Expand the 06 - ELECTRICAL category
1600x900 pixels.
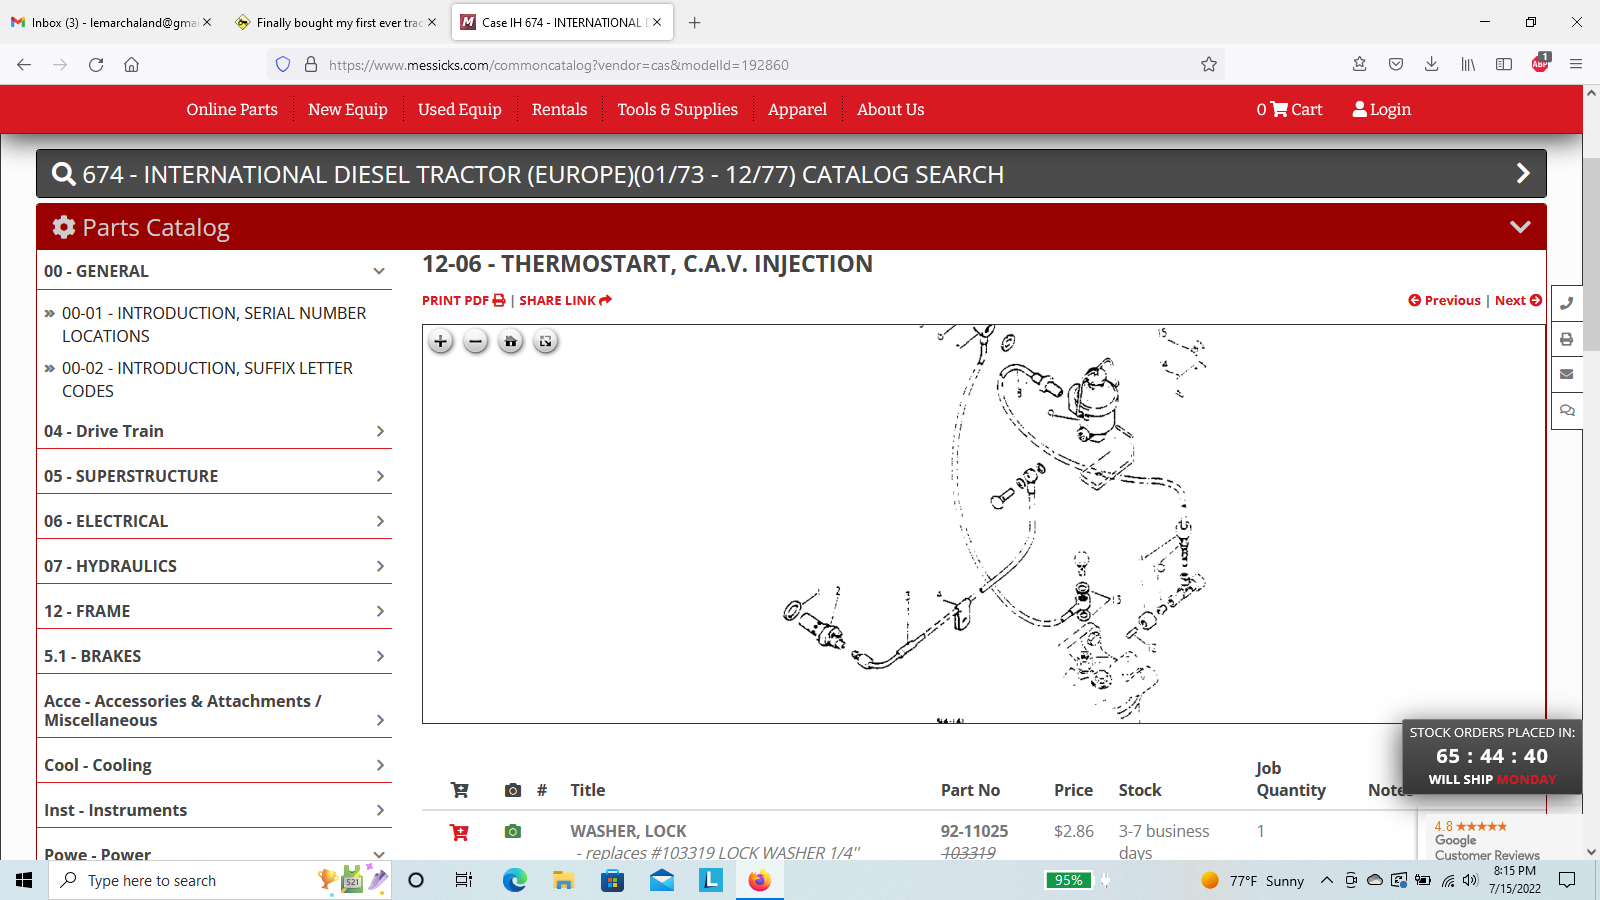379,521
